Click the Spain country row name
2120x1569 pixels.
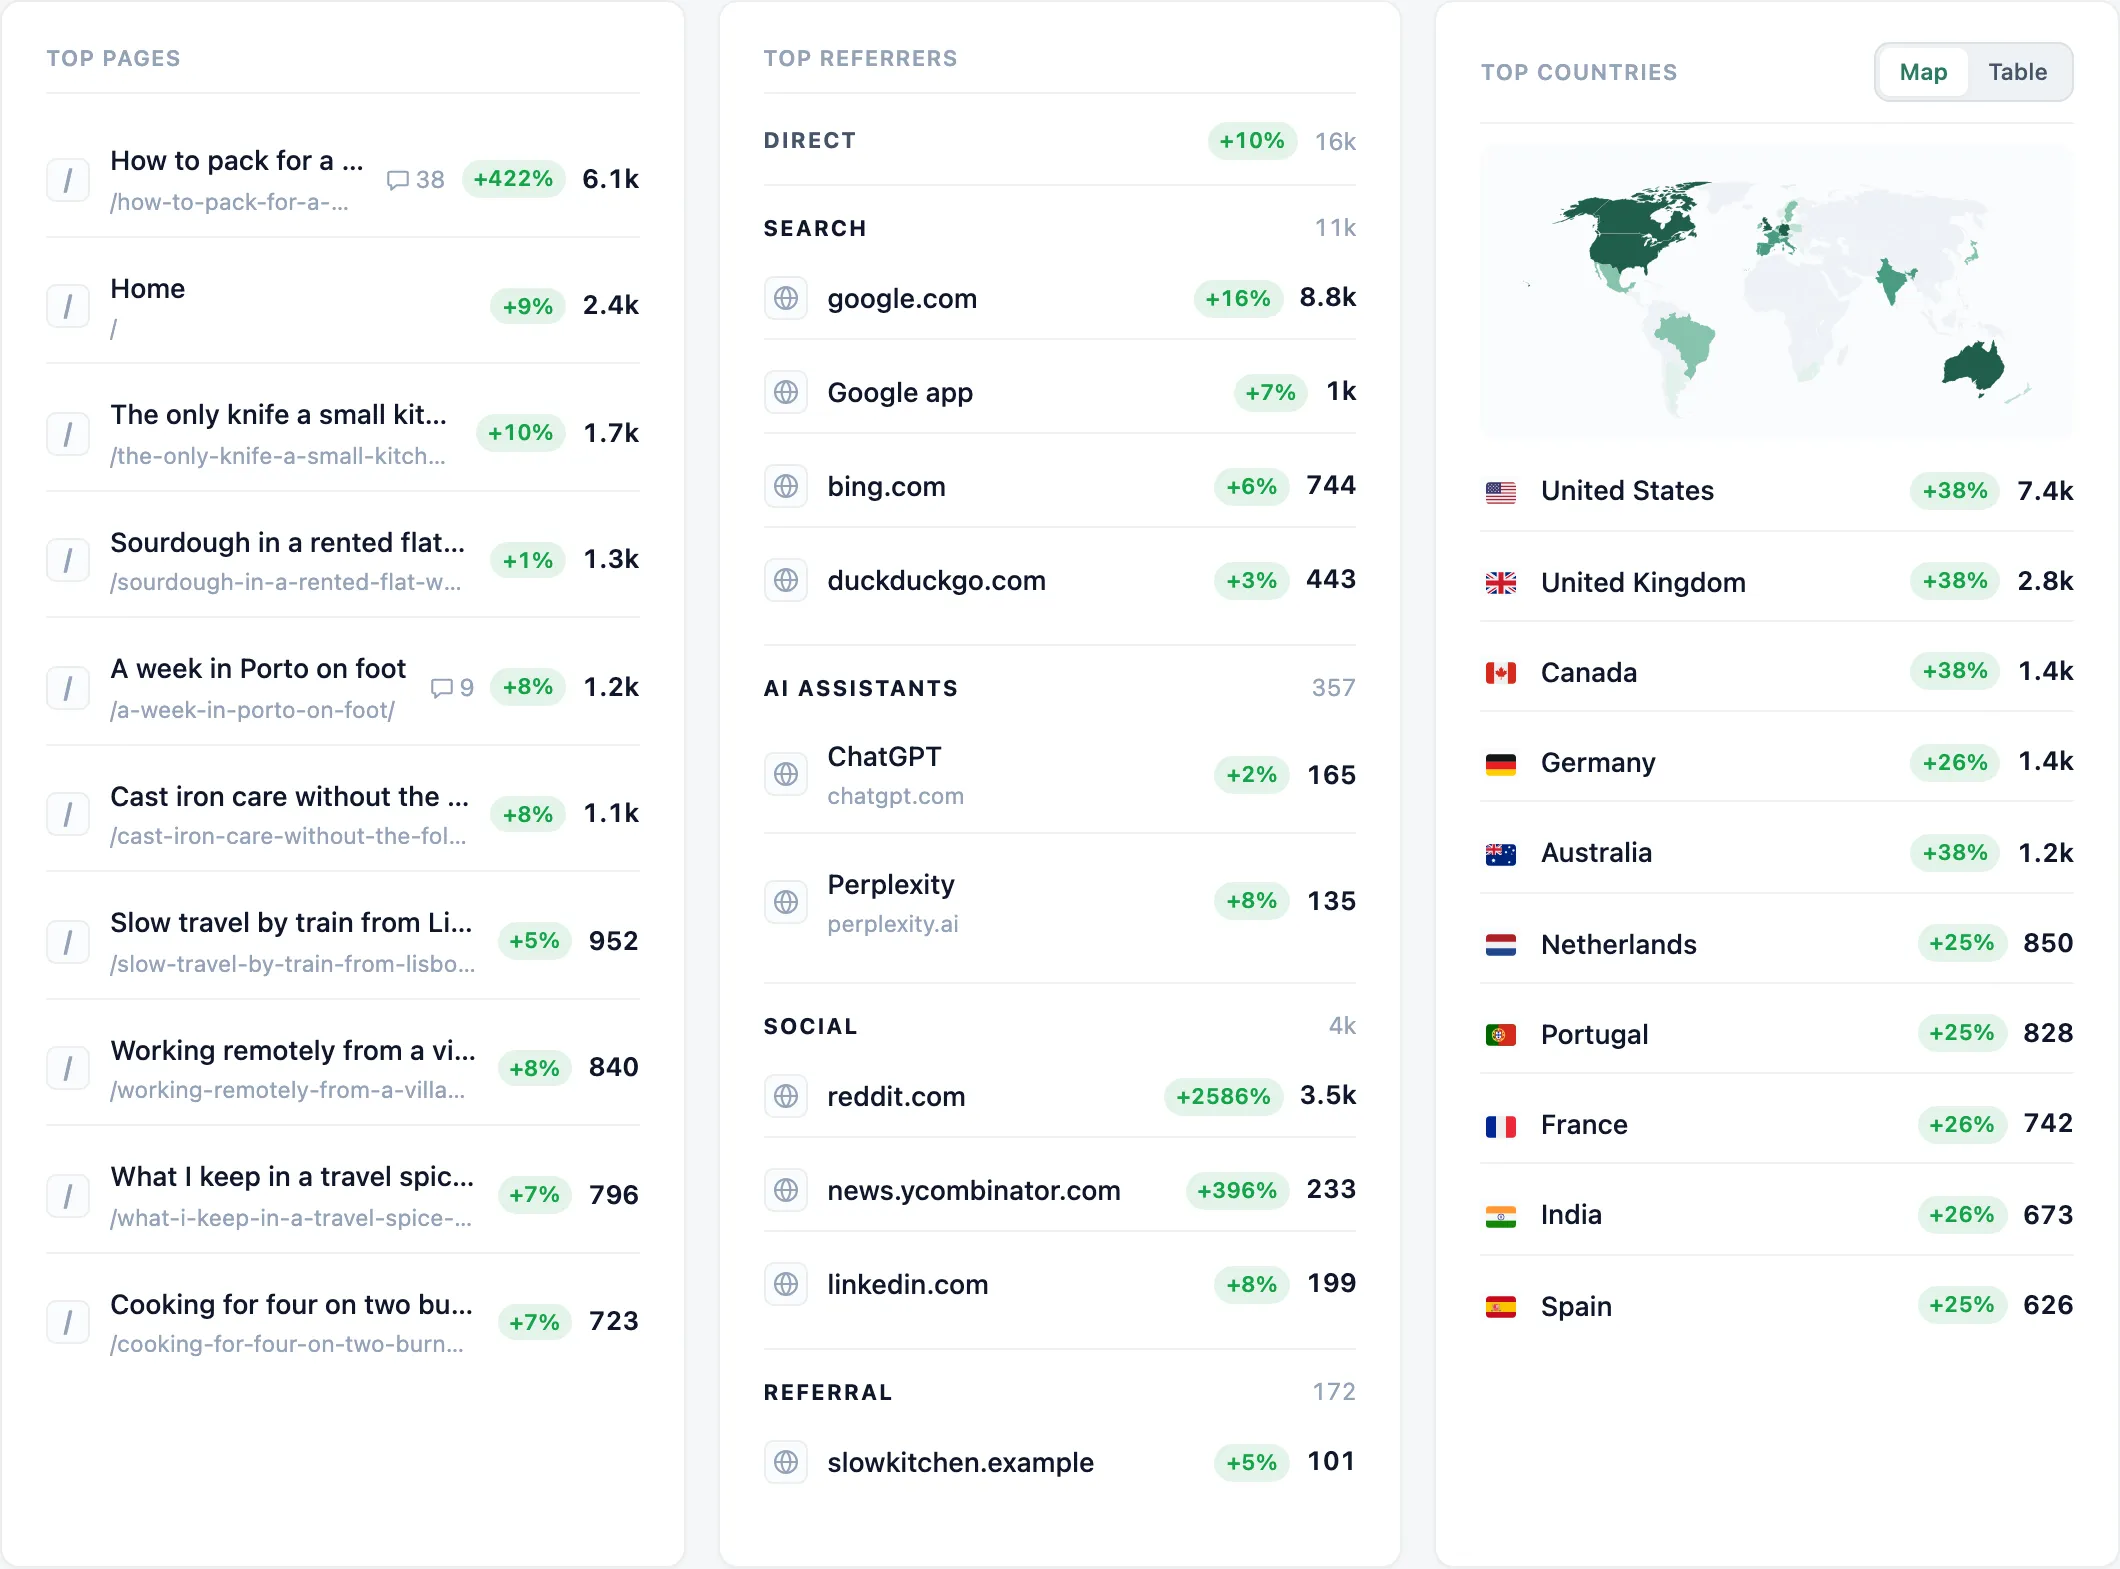click(x=1576, y=1306)
